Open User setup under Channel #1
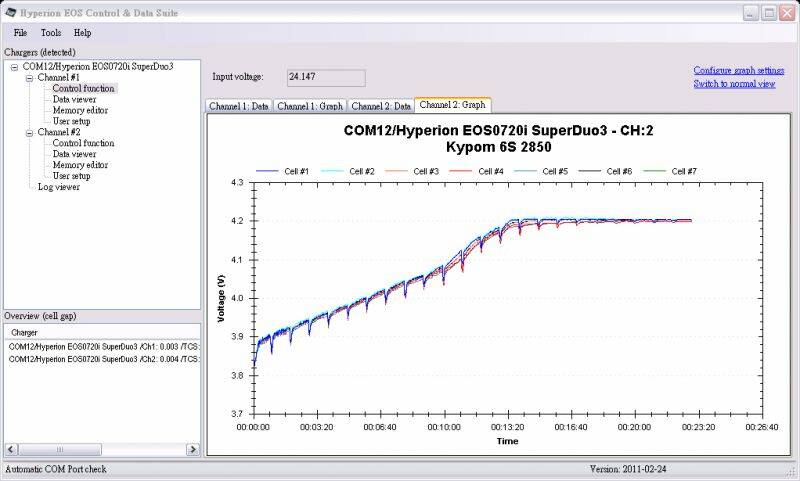 coord(71,121)
